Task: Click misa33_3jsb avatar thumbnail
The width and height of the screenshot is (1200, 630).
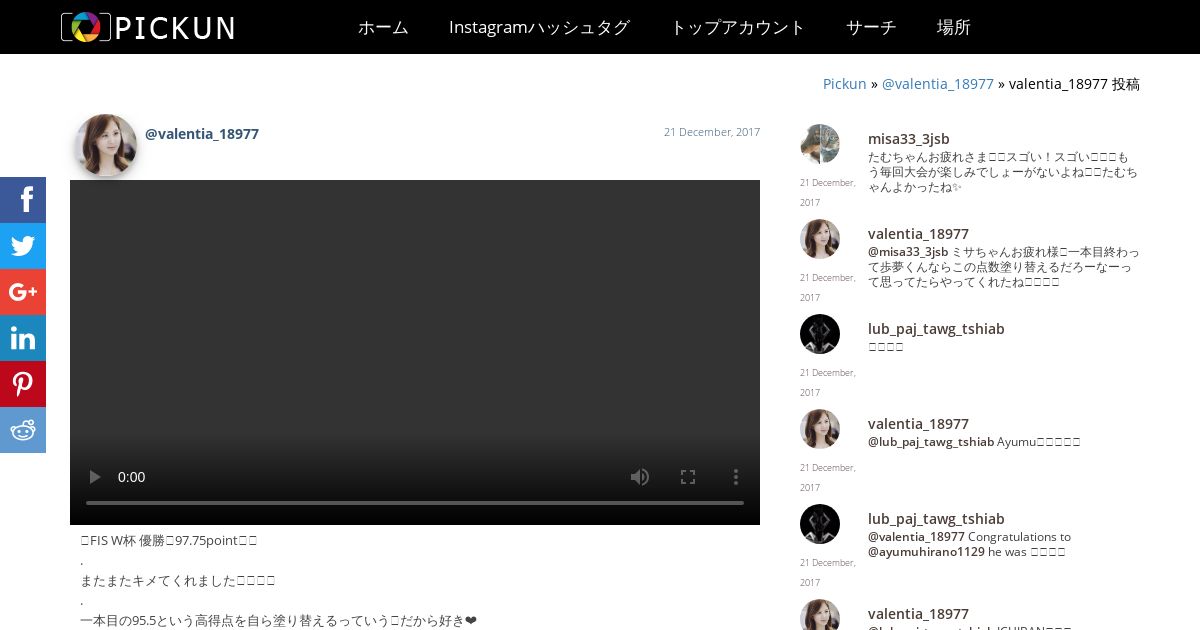Action: click(x=820, y=144)
